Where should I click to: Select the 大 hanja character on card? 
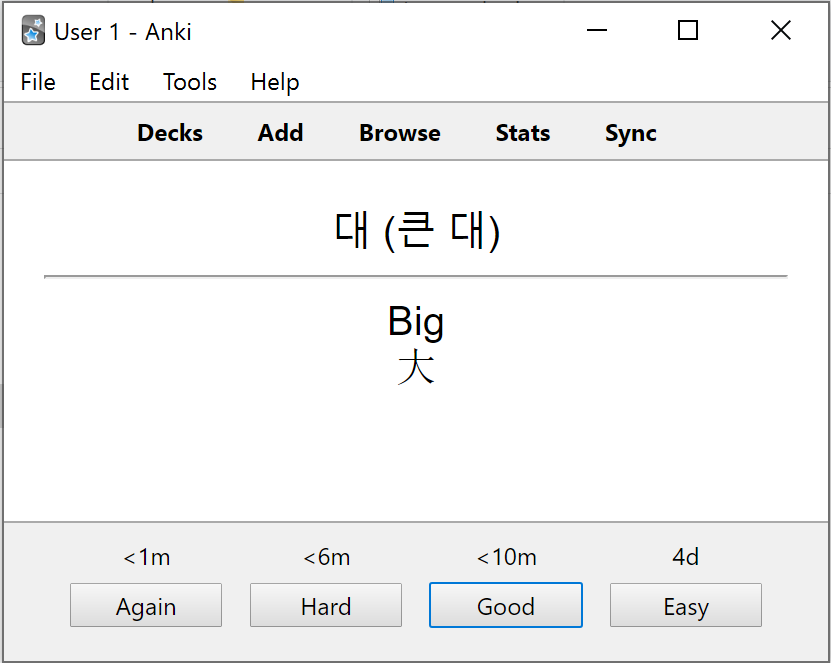416,367
